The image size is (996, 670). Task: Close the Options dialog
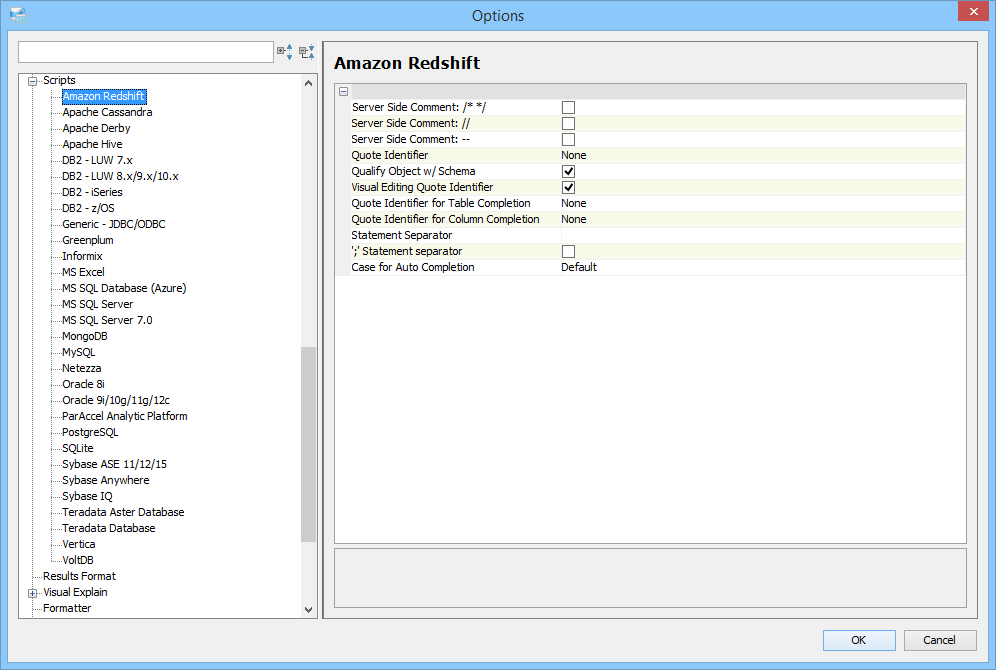point(973,11)
